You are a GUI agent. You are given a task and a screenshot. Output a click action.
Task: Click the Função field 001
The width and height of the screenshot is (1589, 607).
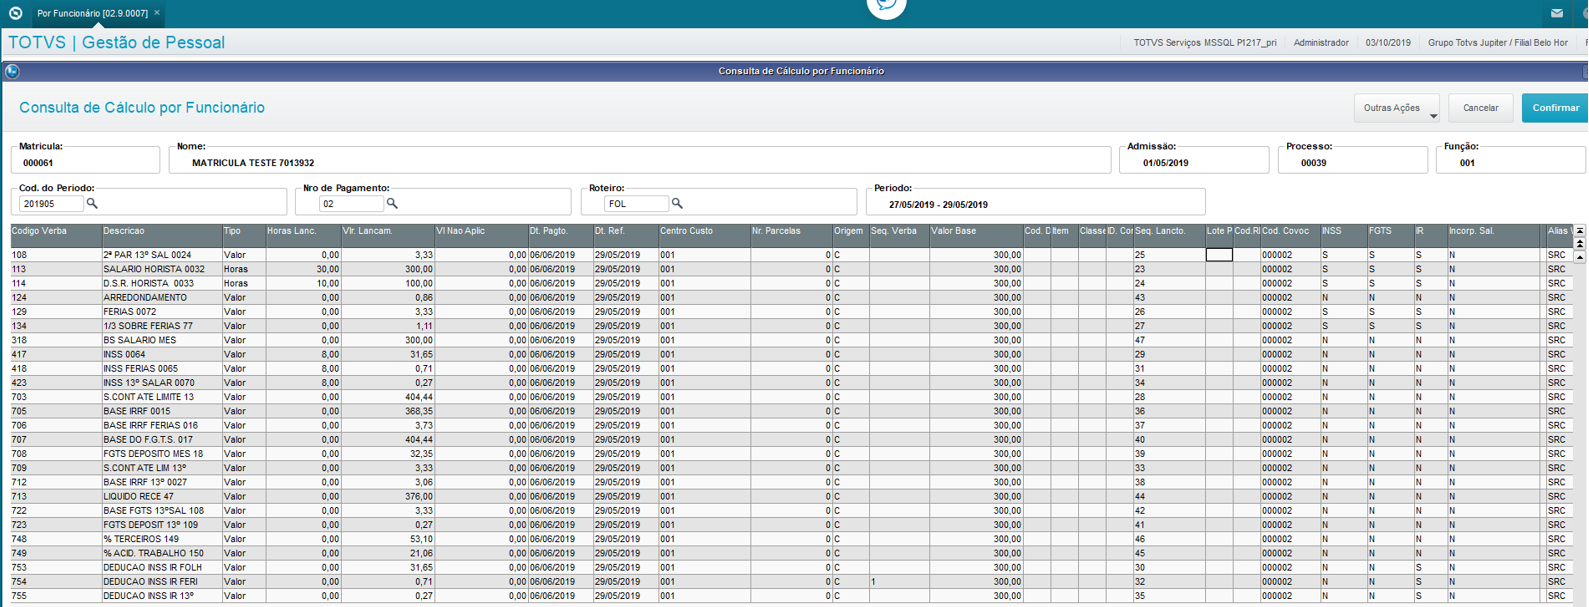1510,162
